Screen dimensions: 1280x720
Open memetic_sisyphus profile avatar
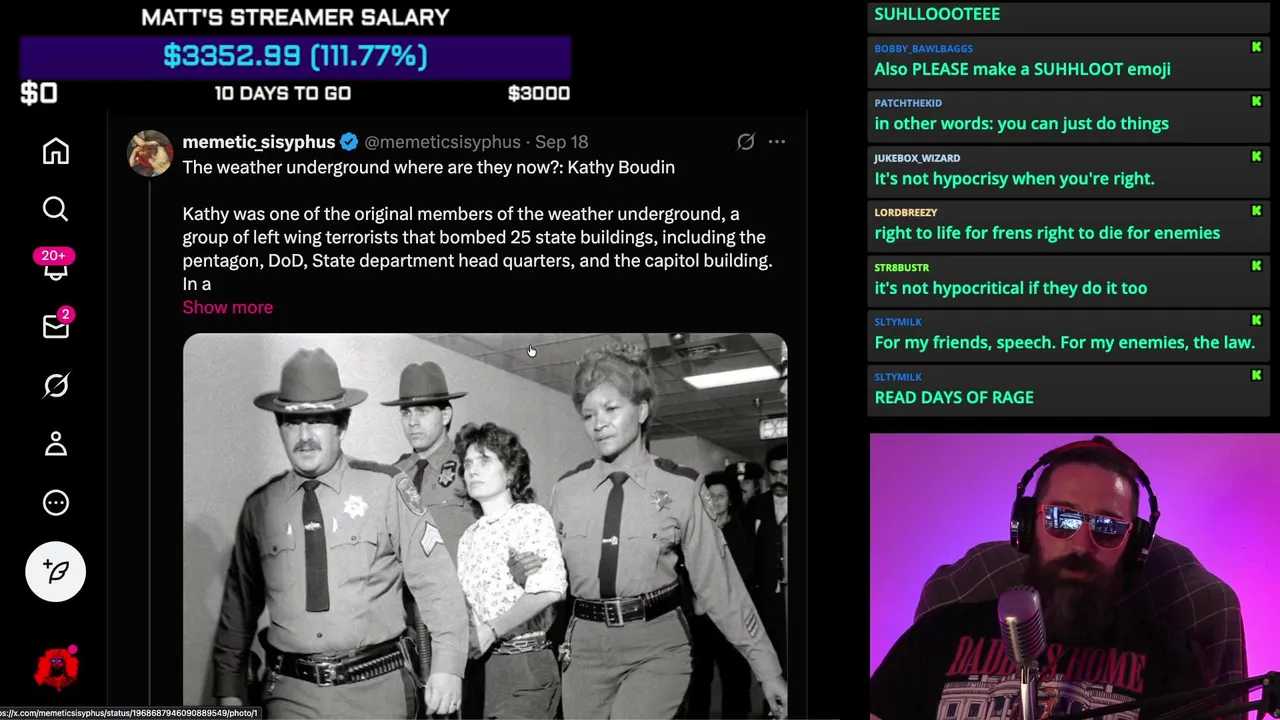pos(150,154)
